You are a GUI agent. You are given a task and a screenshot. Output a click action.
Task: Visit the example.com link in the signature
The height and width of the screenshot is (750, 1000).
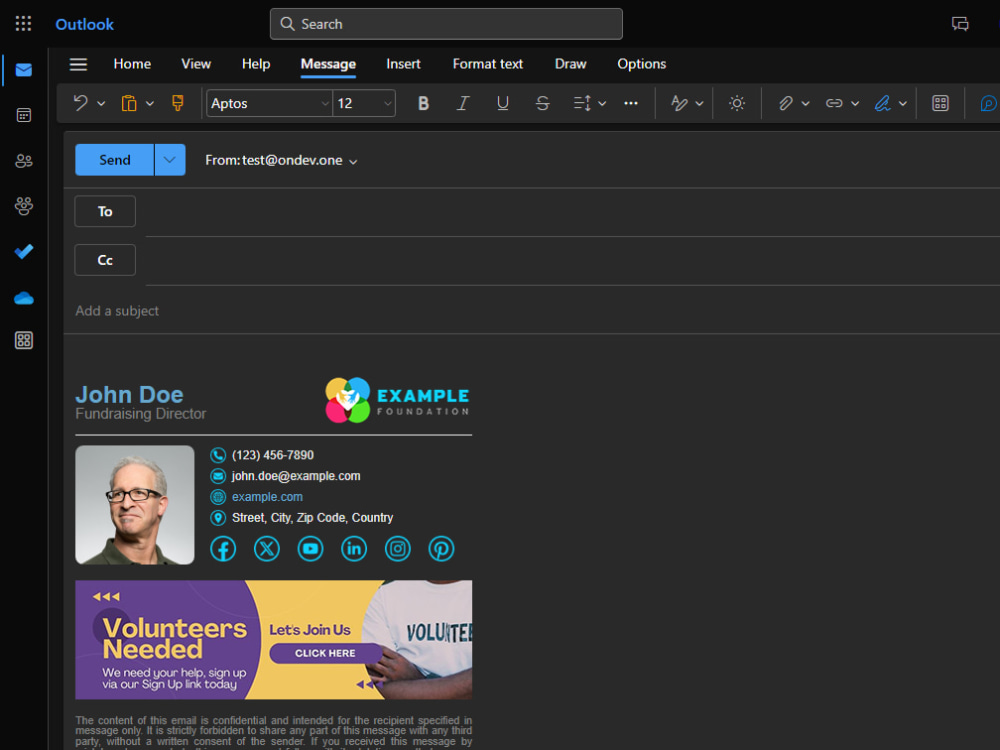coord(267,496)
